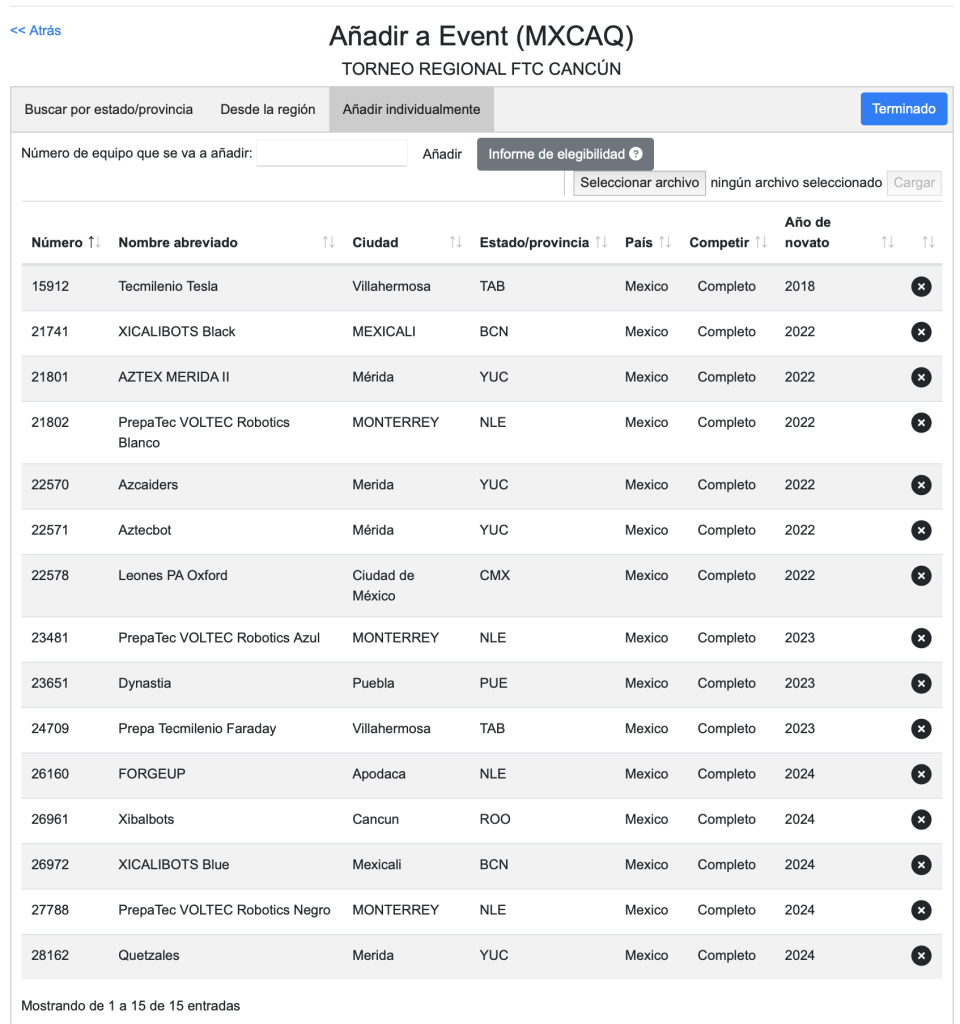Viewport: 960px width, 1024px height.
Task: Switch to Desde la región tab
Action: tap(268, 110)
